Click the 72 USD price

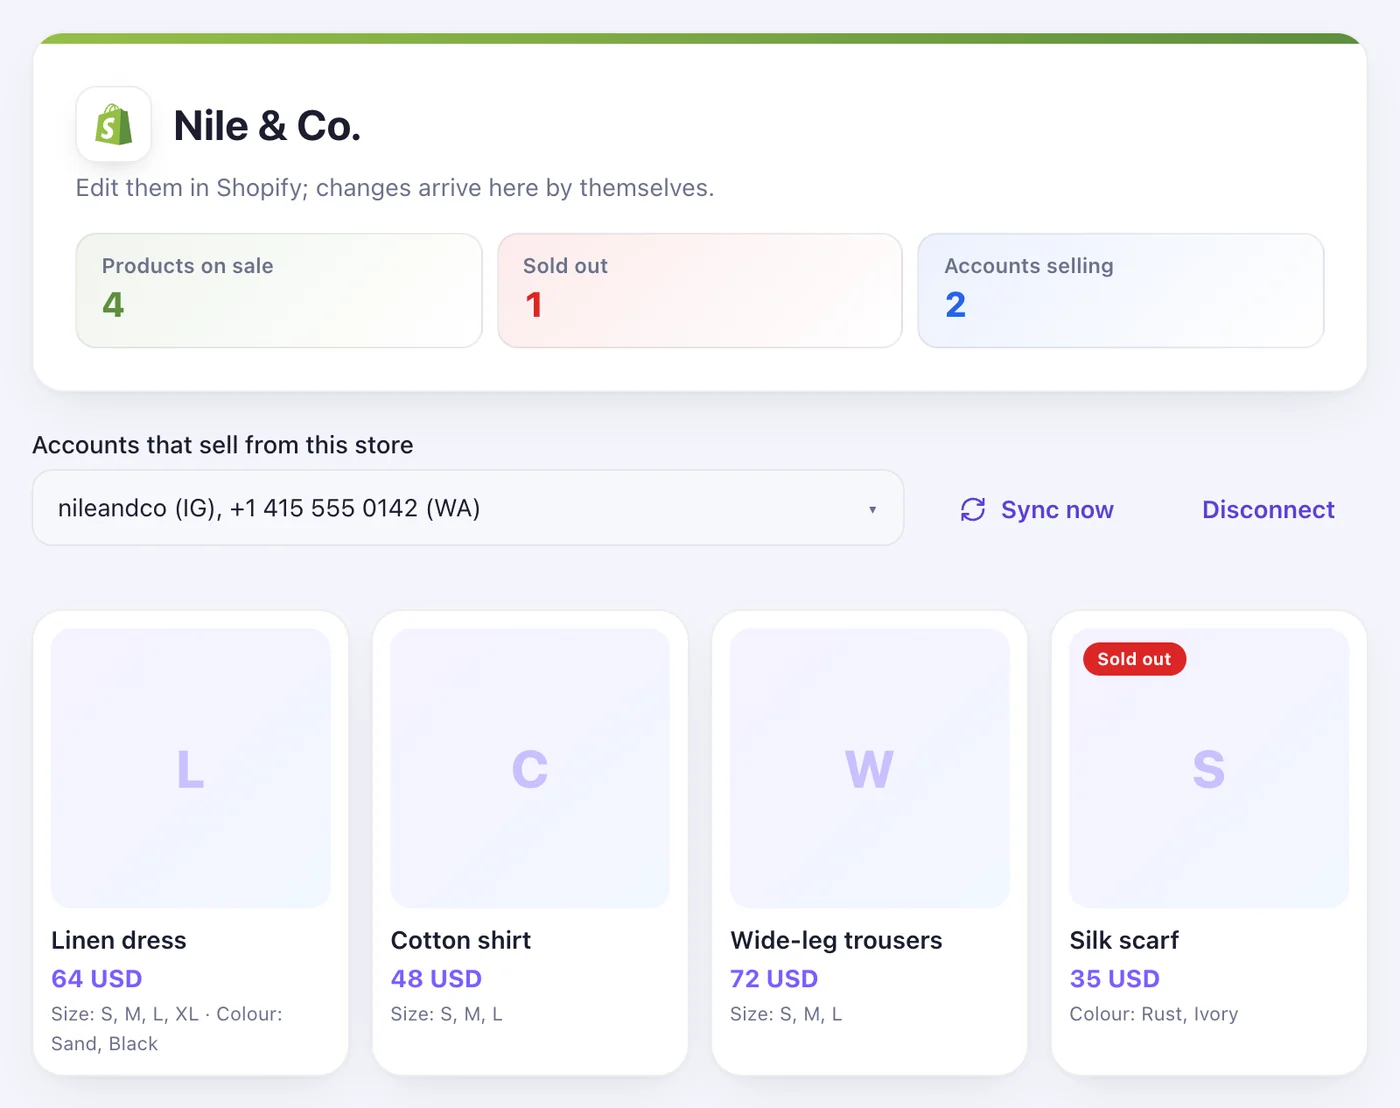click(x=774, y=979)
